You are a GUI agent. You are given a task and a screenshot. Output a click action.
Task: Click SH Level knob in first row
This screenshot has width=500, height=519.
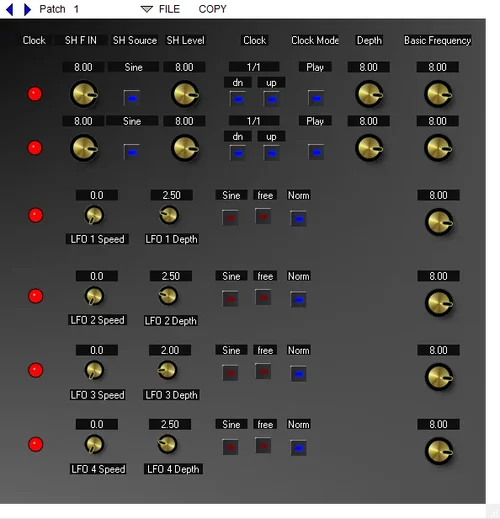point(185,94)
